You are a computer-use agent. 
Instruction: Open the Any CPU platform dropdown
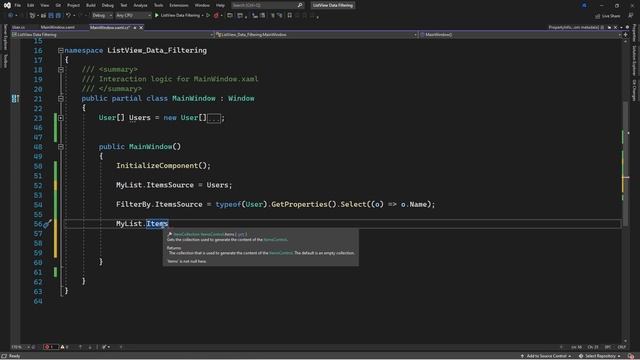coord(133,16)
